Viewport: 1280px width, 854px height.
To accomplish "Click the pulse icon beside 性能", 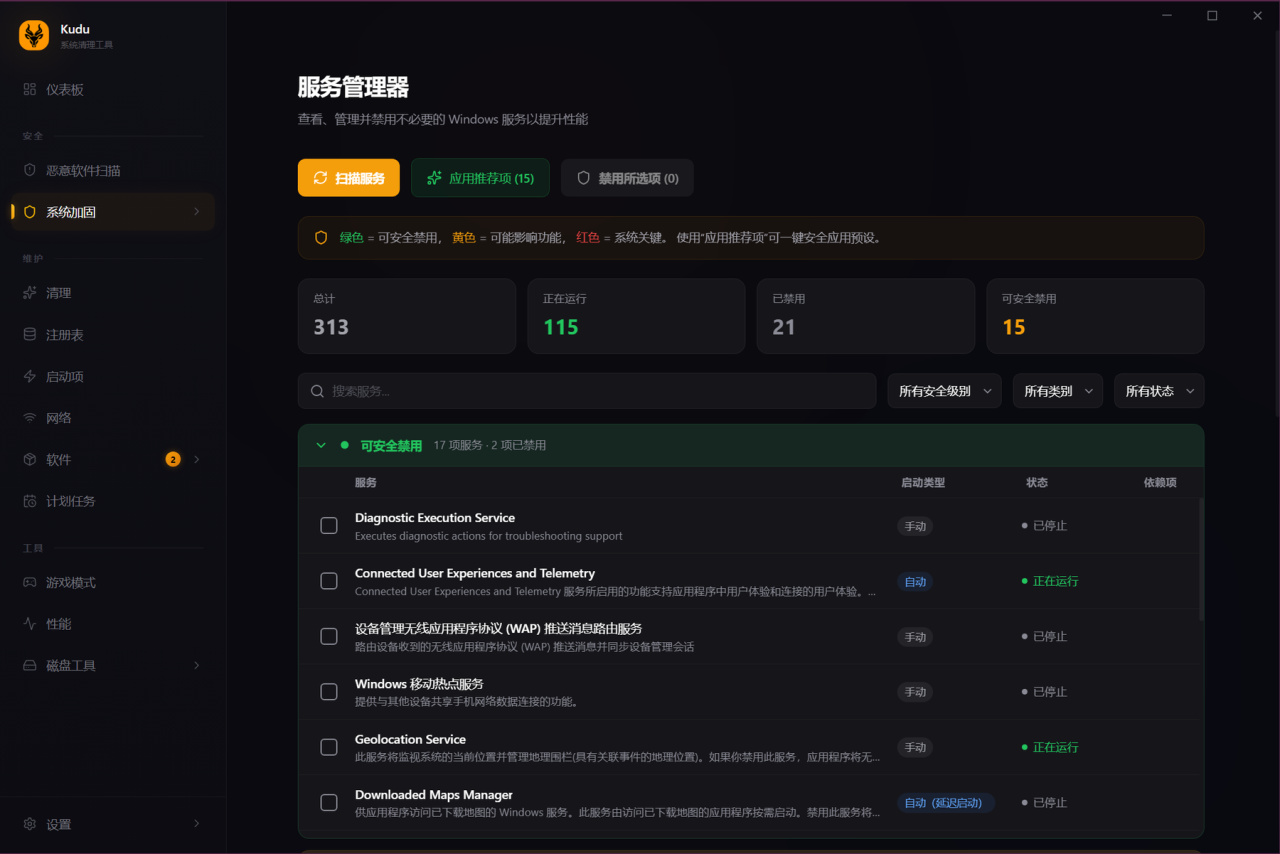I will coord(30,624).
